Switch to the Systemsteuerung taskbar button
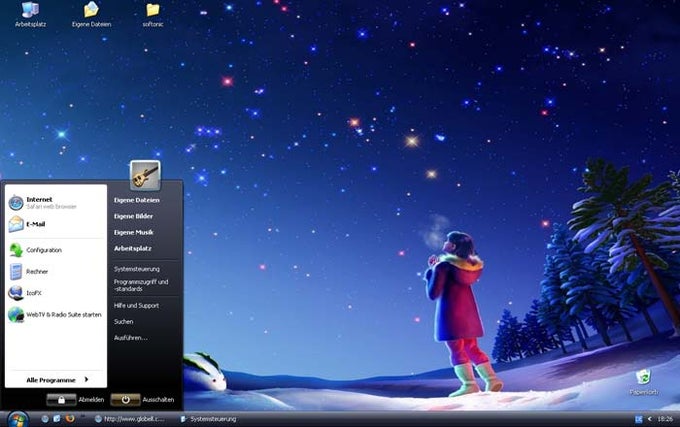The height and width of the screenshot is (427, 680). point(209,419)
